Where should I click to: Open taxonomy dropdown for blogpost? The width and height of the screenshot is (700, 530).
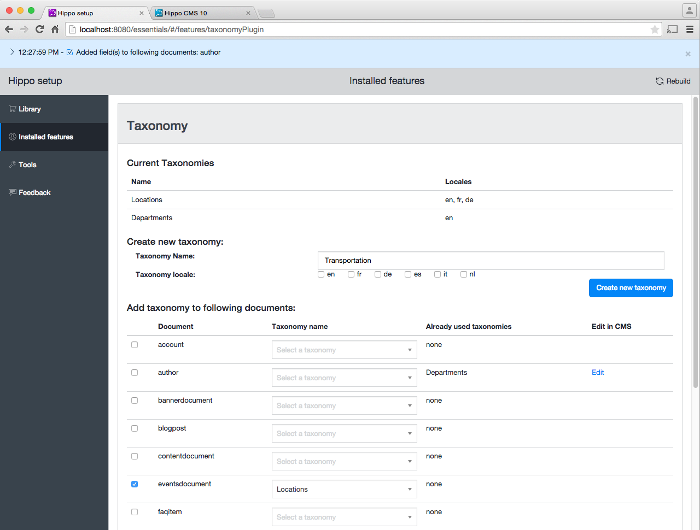click(344, 434)
